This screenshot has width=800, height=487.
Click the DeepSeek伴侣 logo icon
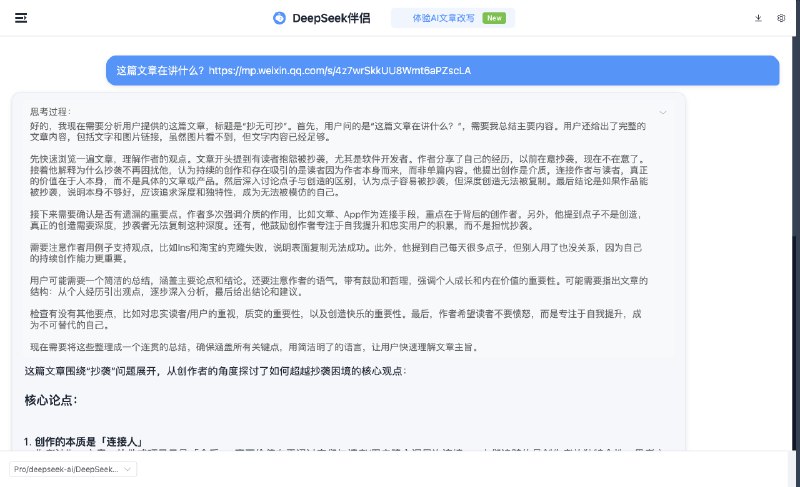pyautogui.click(x=279, y=18)
